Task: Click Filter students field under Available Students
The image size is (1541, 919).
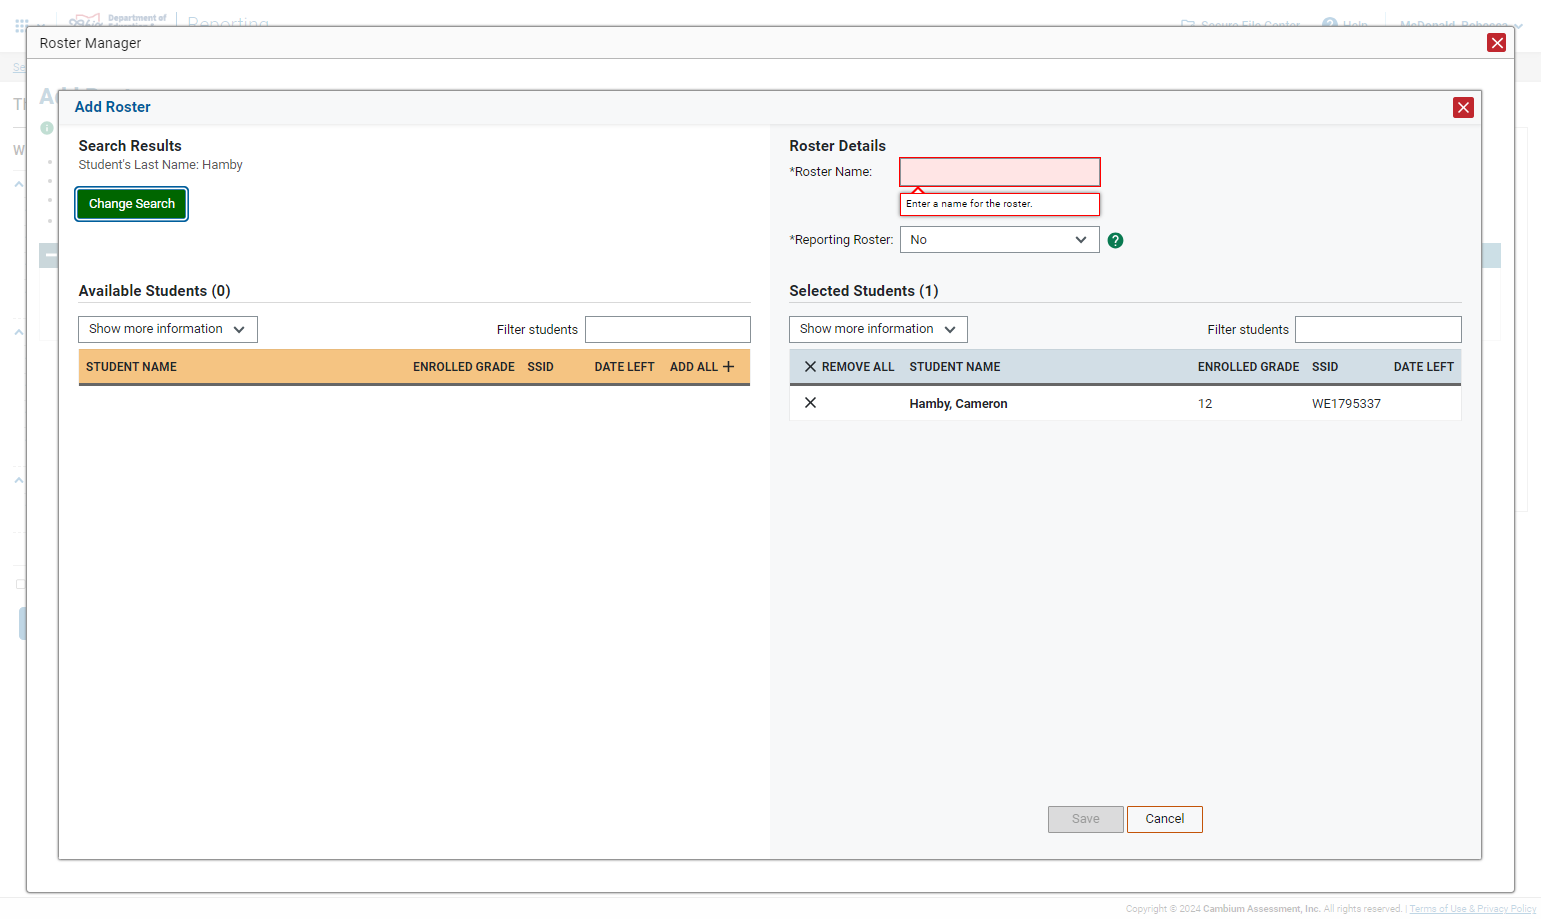Action: pos(668,330)
